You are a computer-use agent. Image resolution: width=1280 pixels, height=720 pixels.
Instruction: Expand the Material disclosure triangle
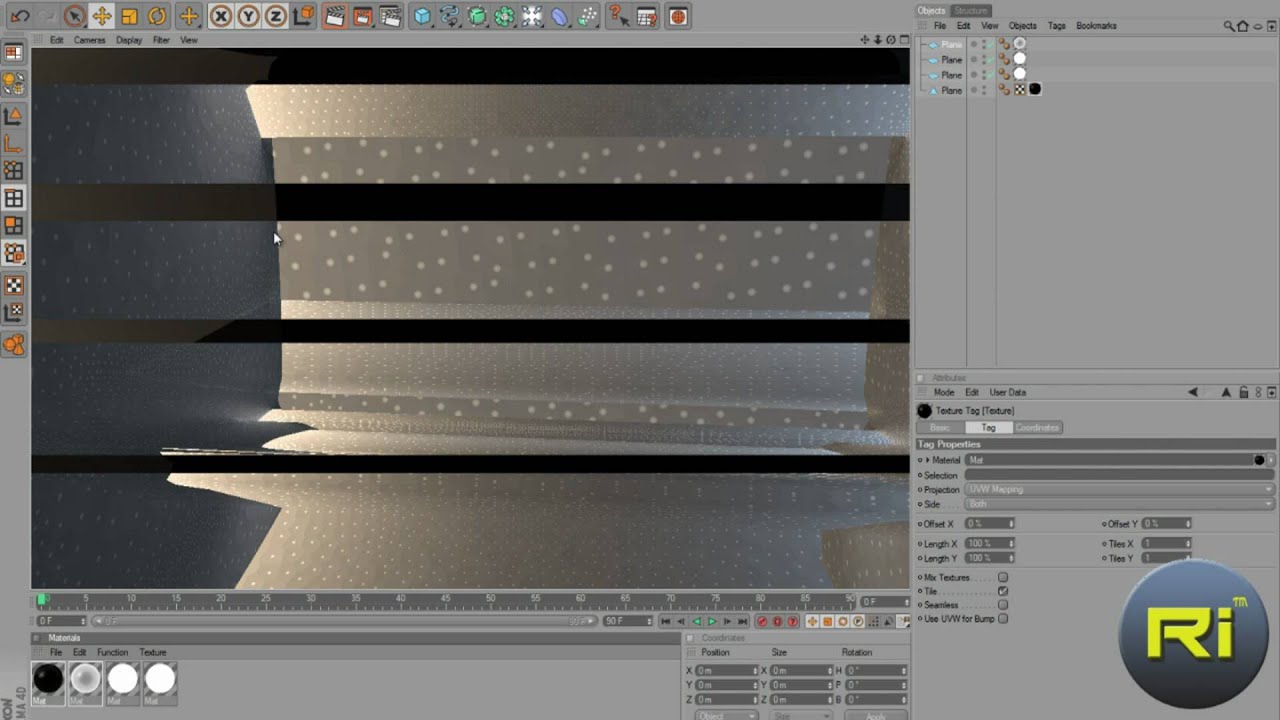pyautogui.click(x=928, y=460)
